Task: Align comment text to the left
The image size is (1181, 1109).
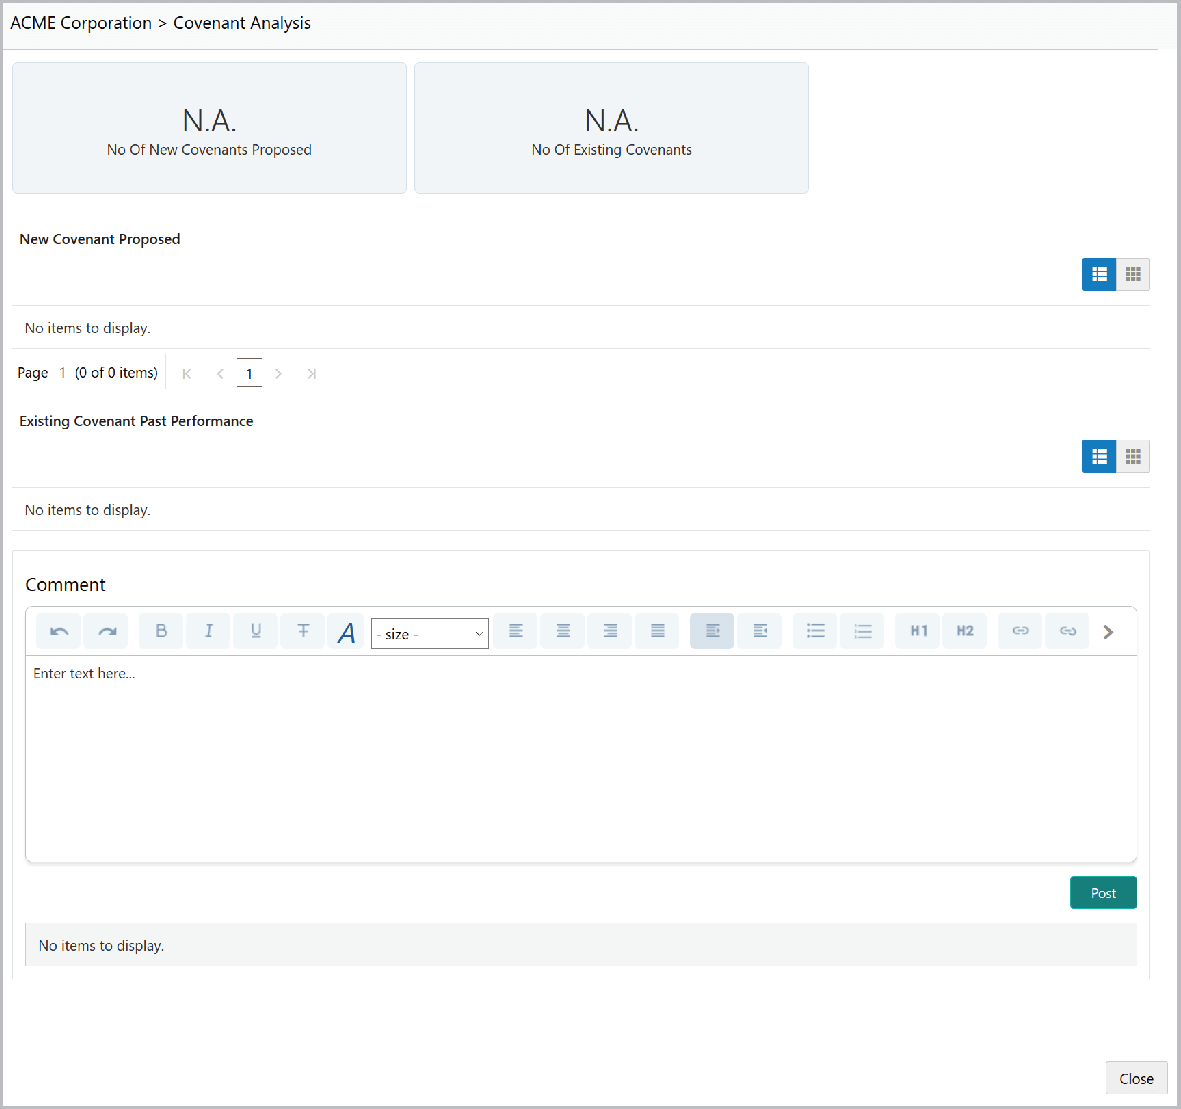Action: (516, 631)
